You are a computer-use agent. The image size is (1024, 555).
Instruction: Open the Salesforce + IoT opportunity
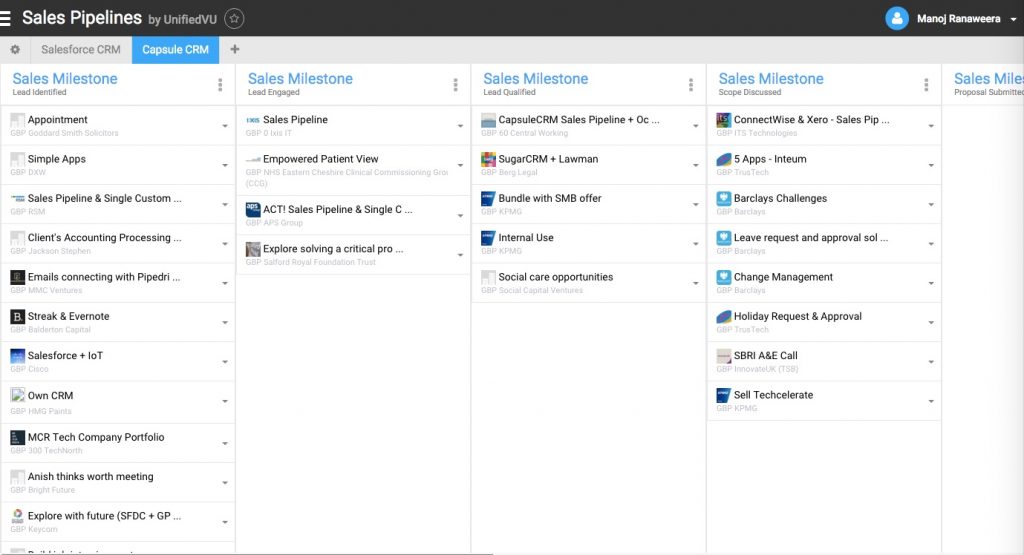point(65,356)
